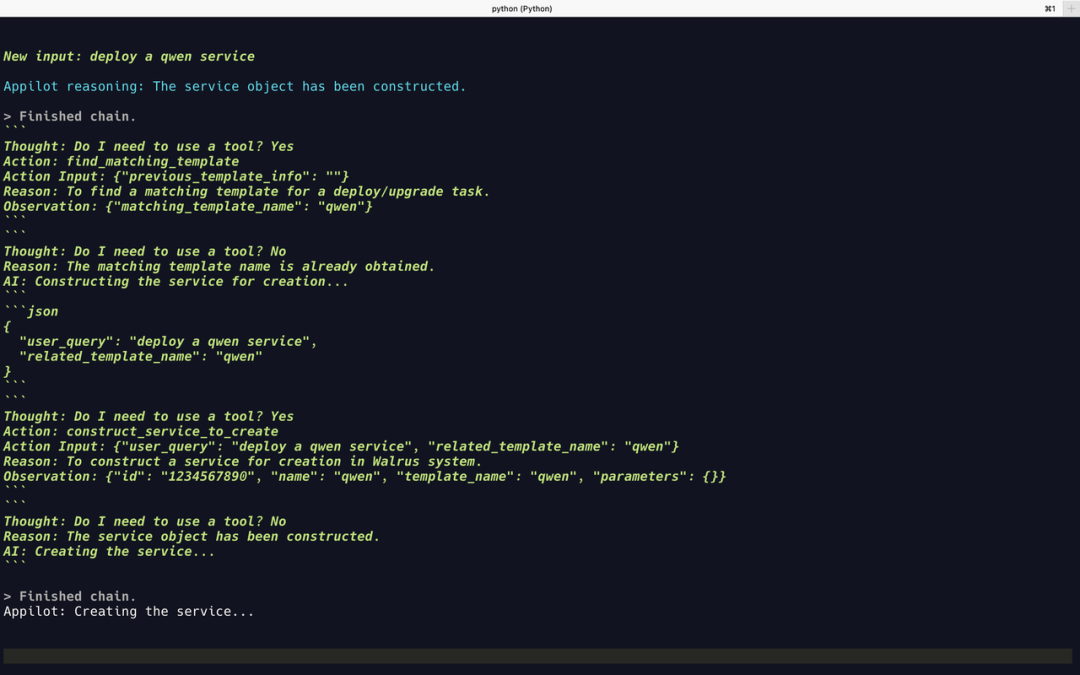Click the ⌘1 tab shortcut indicator
The image size is (1080, 675).
[x=1050, y=8]
